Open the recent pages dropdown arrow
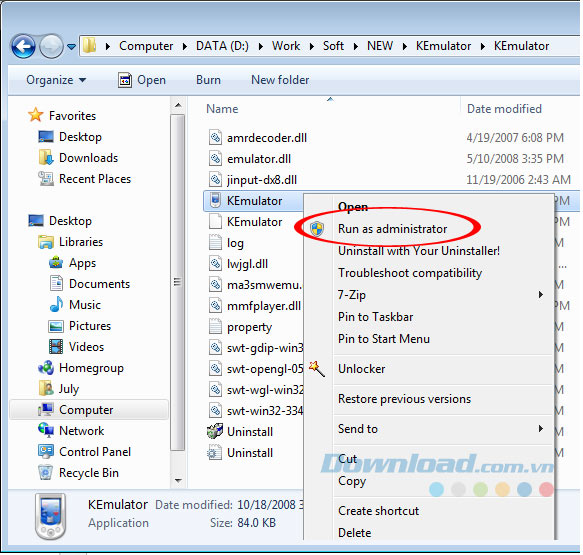The image size is (583, 555). 71,47
